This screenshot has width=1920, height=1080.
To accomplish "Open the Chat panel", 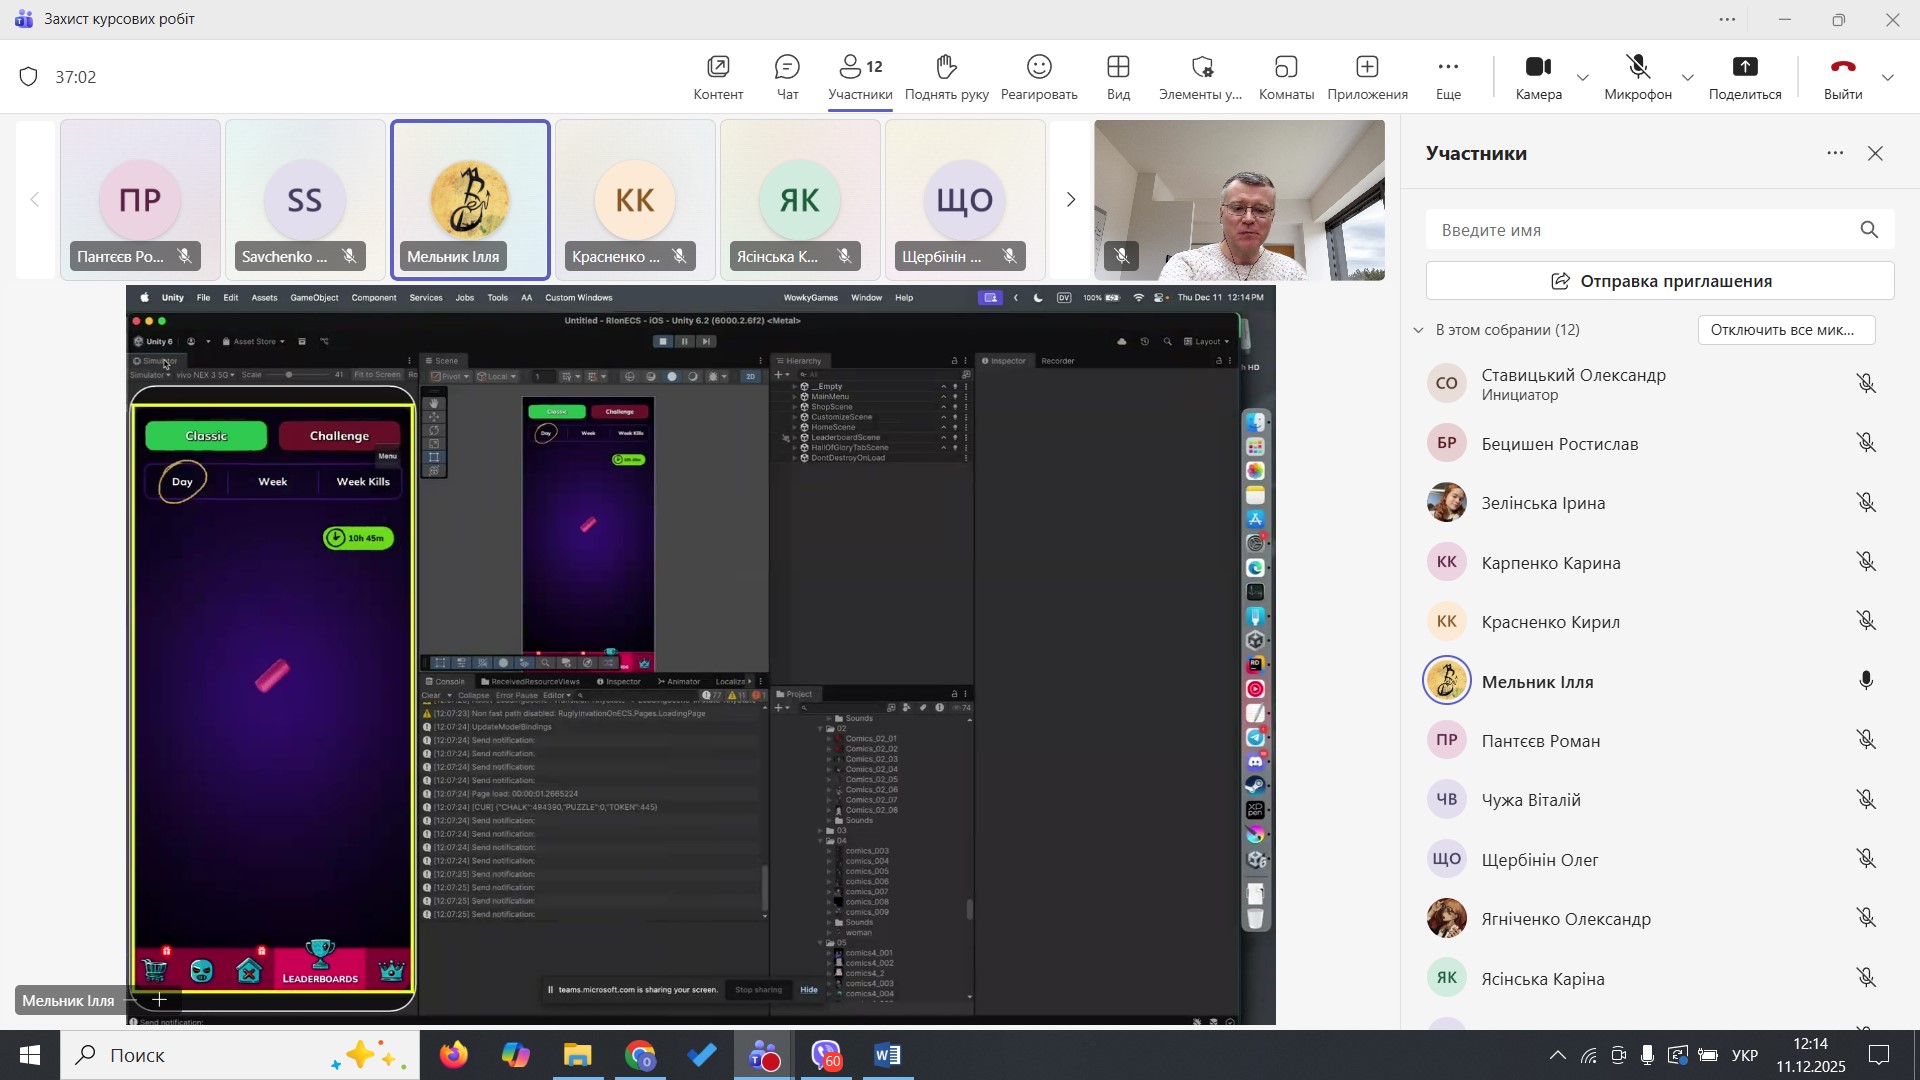I will pyautogui.click(x=787, y=77).
